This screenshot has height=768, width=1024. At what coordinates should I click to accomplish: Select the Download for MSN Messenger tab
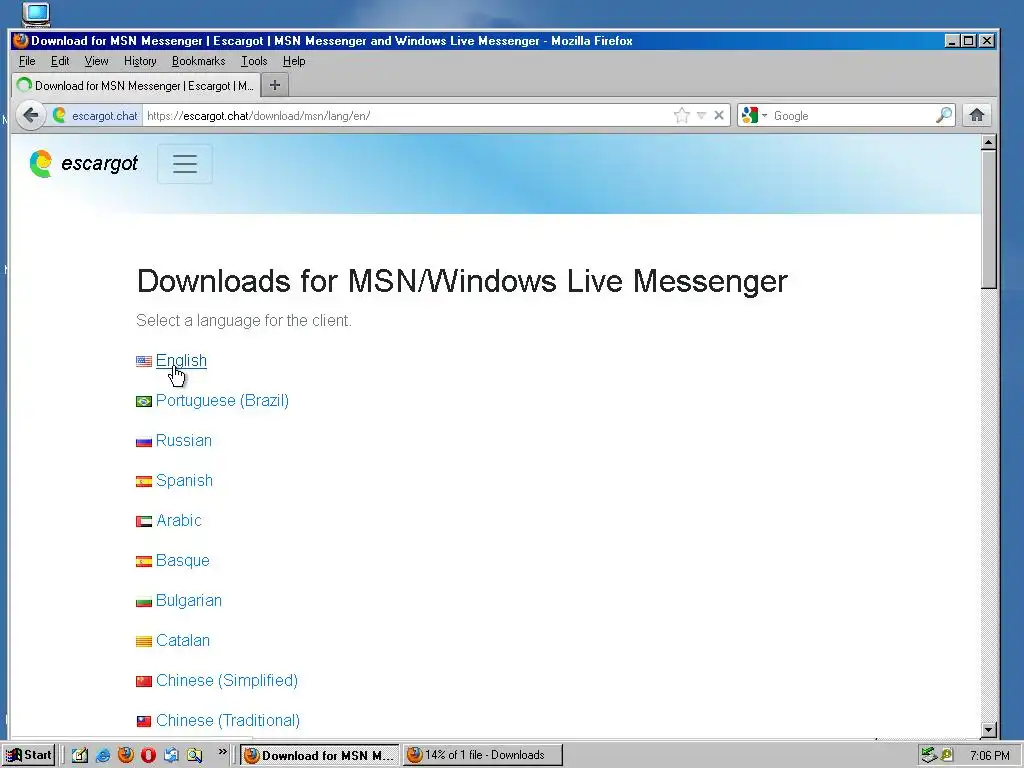tap(136, 86)
